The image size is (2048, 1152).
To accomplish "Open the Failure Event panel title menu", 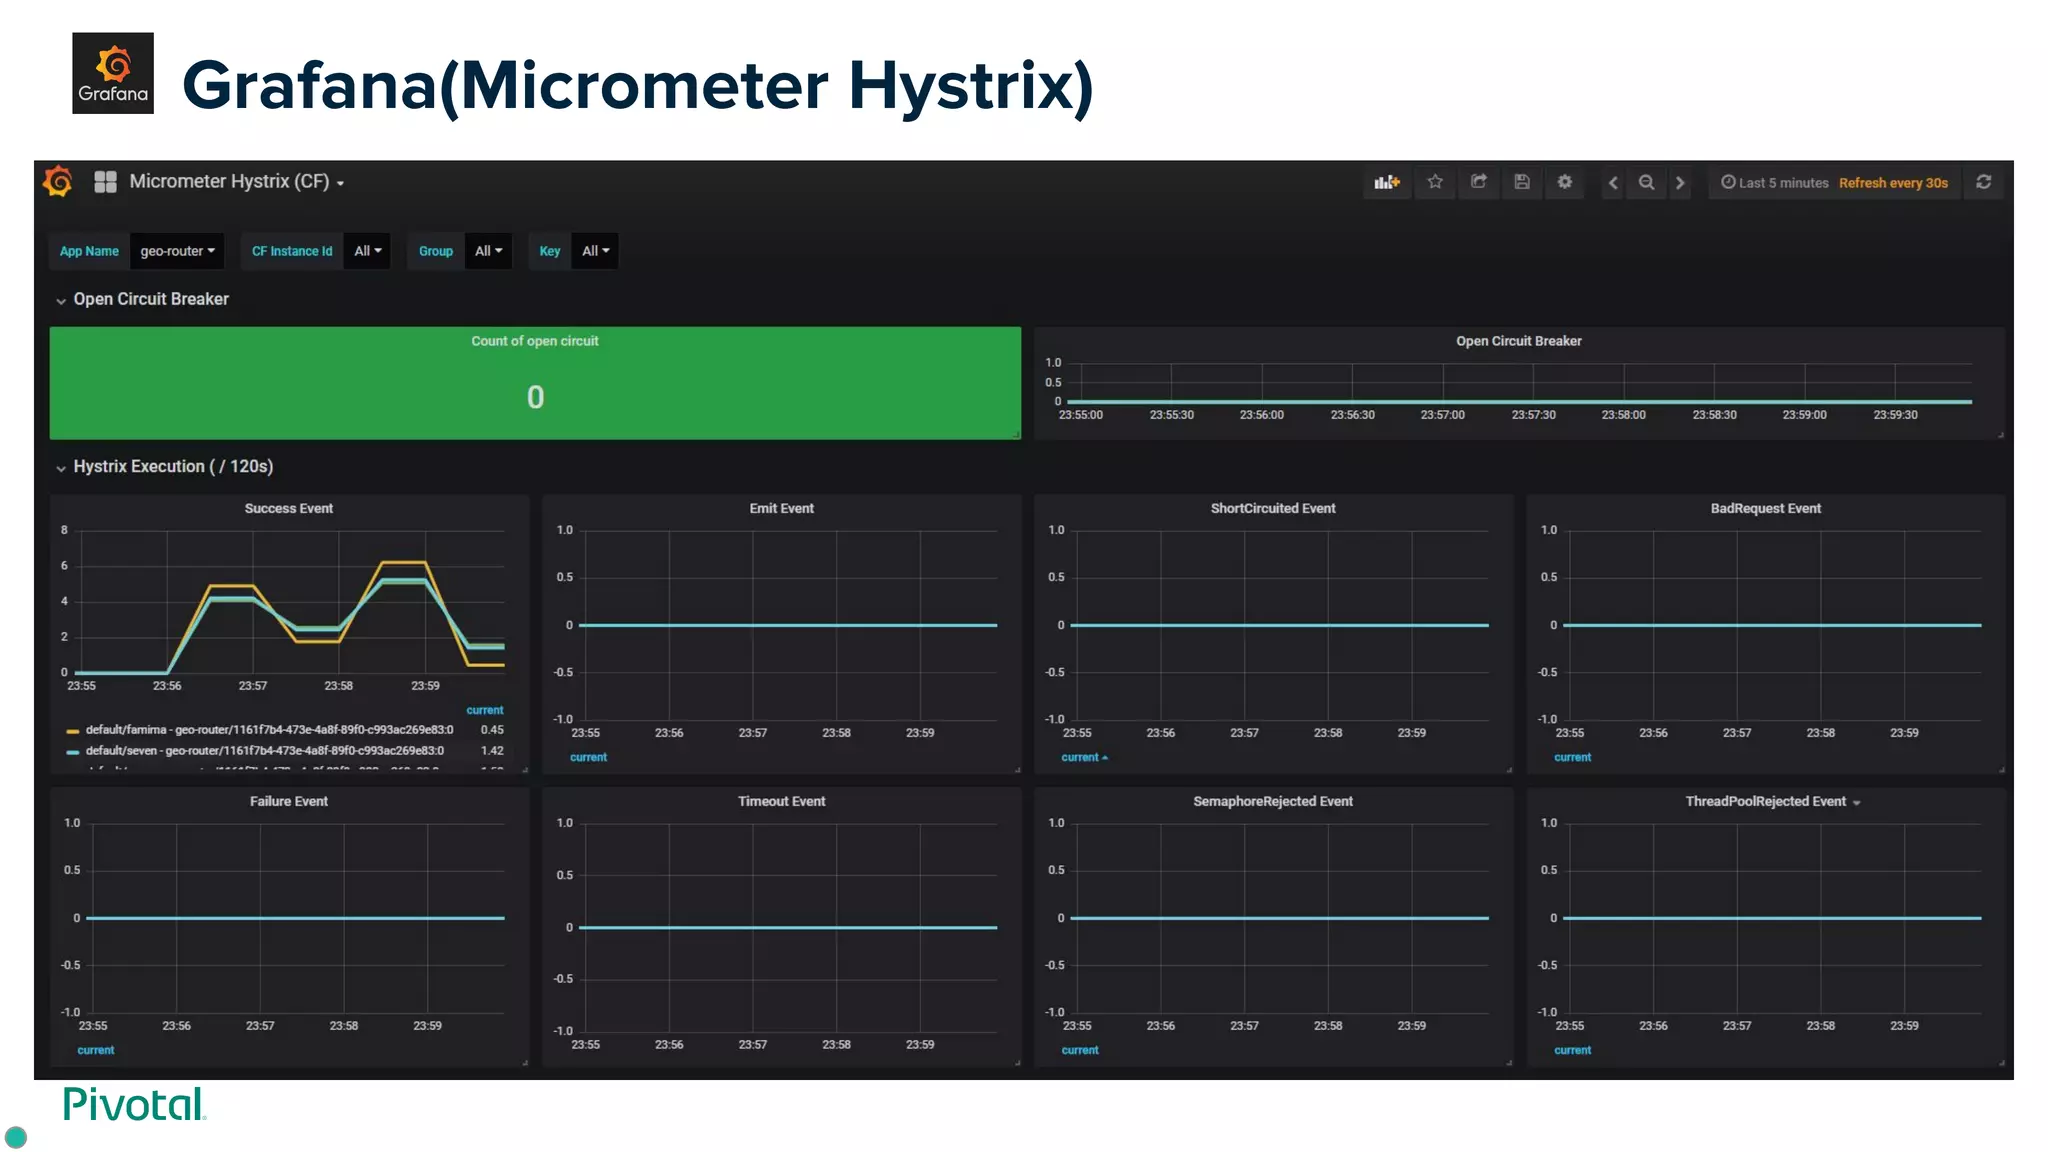I will click(x=288, y=801).
